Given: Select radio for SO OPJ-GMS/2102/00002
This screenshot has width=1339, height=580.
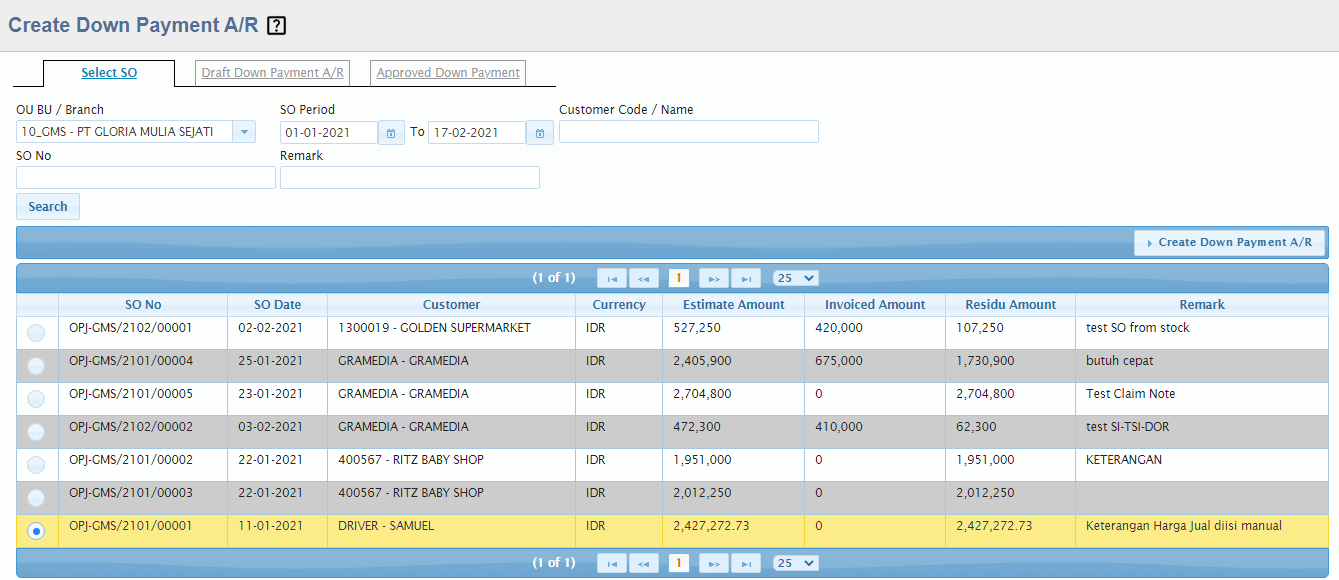Looking at the screenshot, I should coord(36,432).
